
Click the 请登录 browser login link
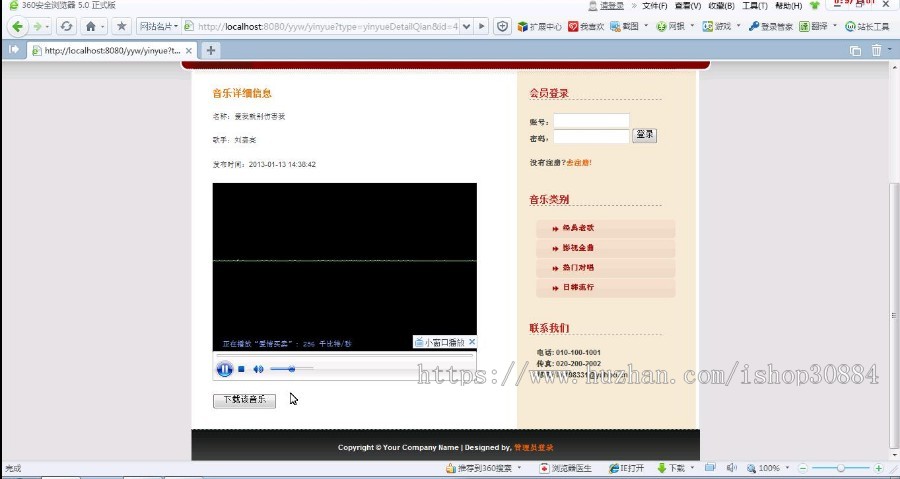click(612, 6)
